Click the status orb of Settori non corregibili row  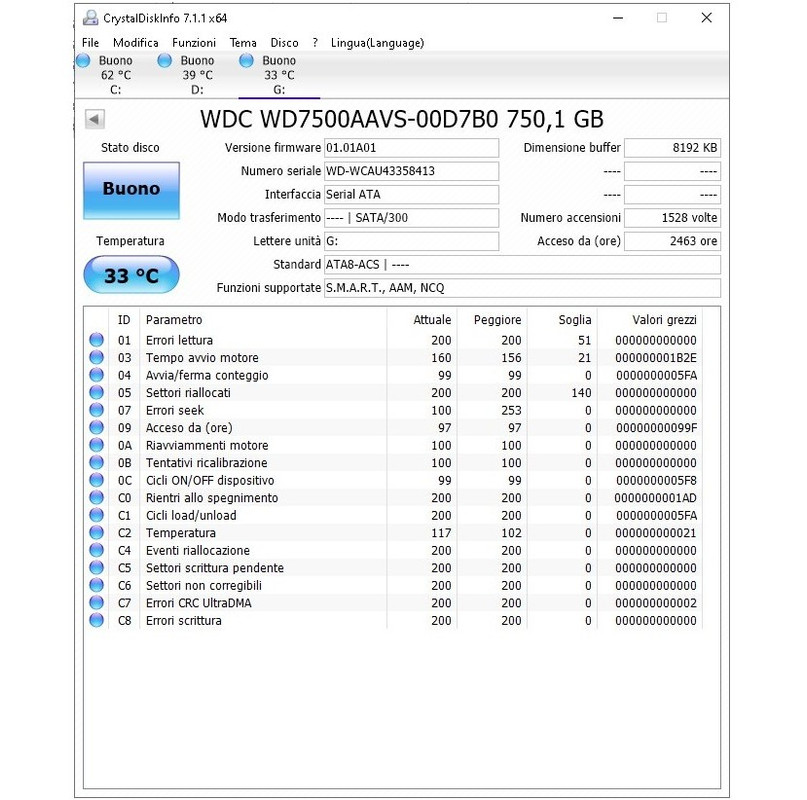[x=96, y=585]
